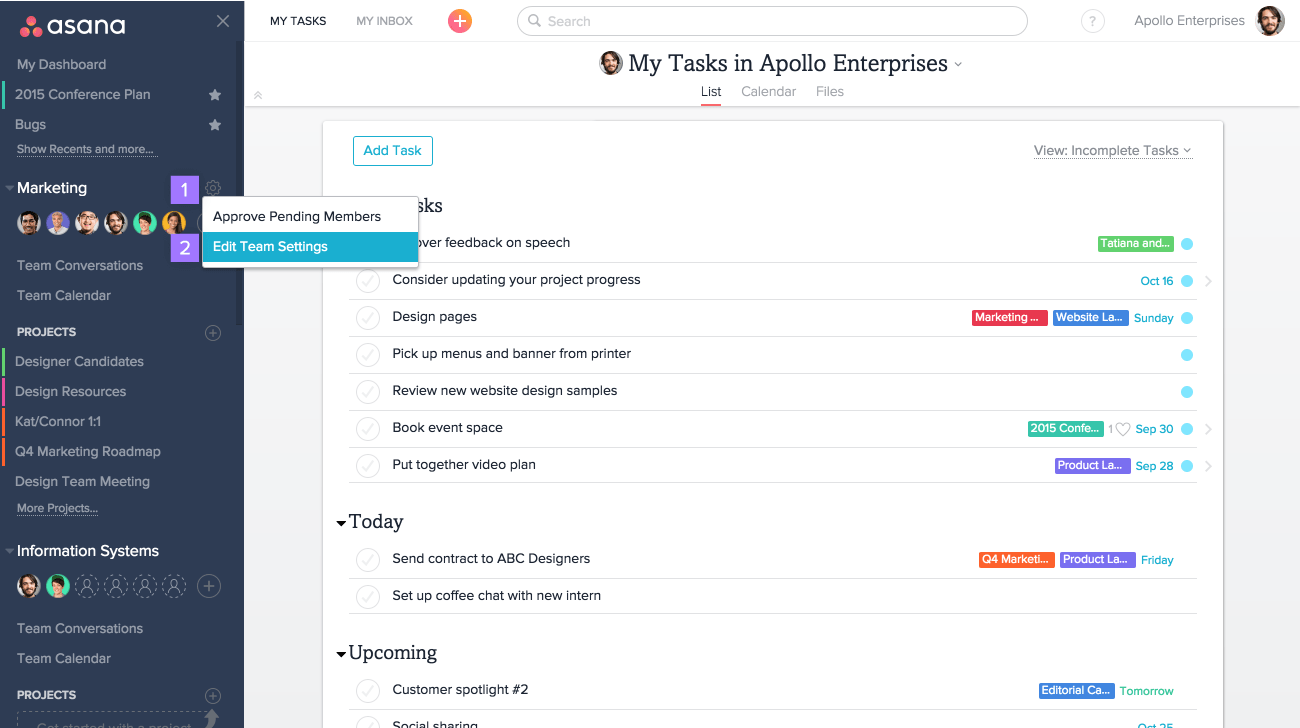Image resolution: width=1300 pixels, height=728 pixels.
Task: Switch to the My Tasks tab
Action: point(298,21)
